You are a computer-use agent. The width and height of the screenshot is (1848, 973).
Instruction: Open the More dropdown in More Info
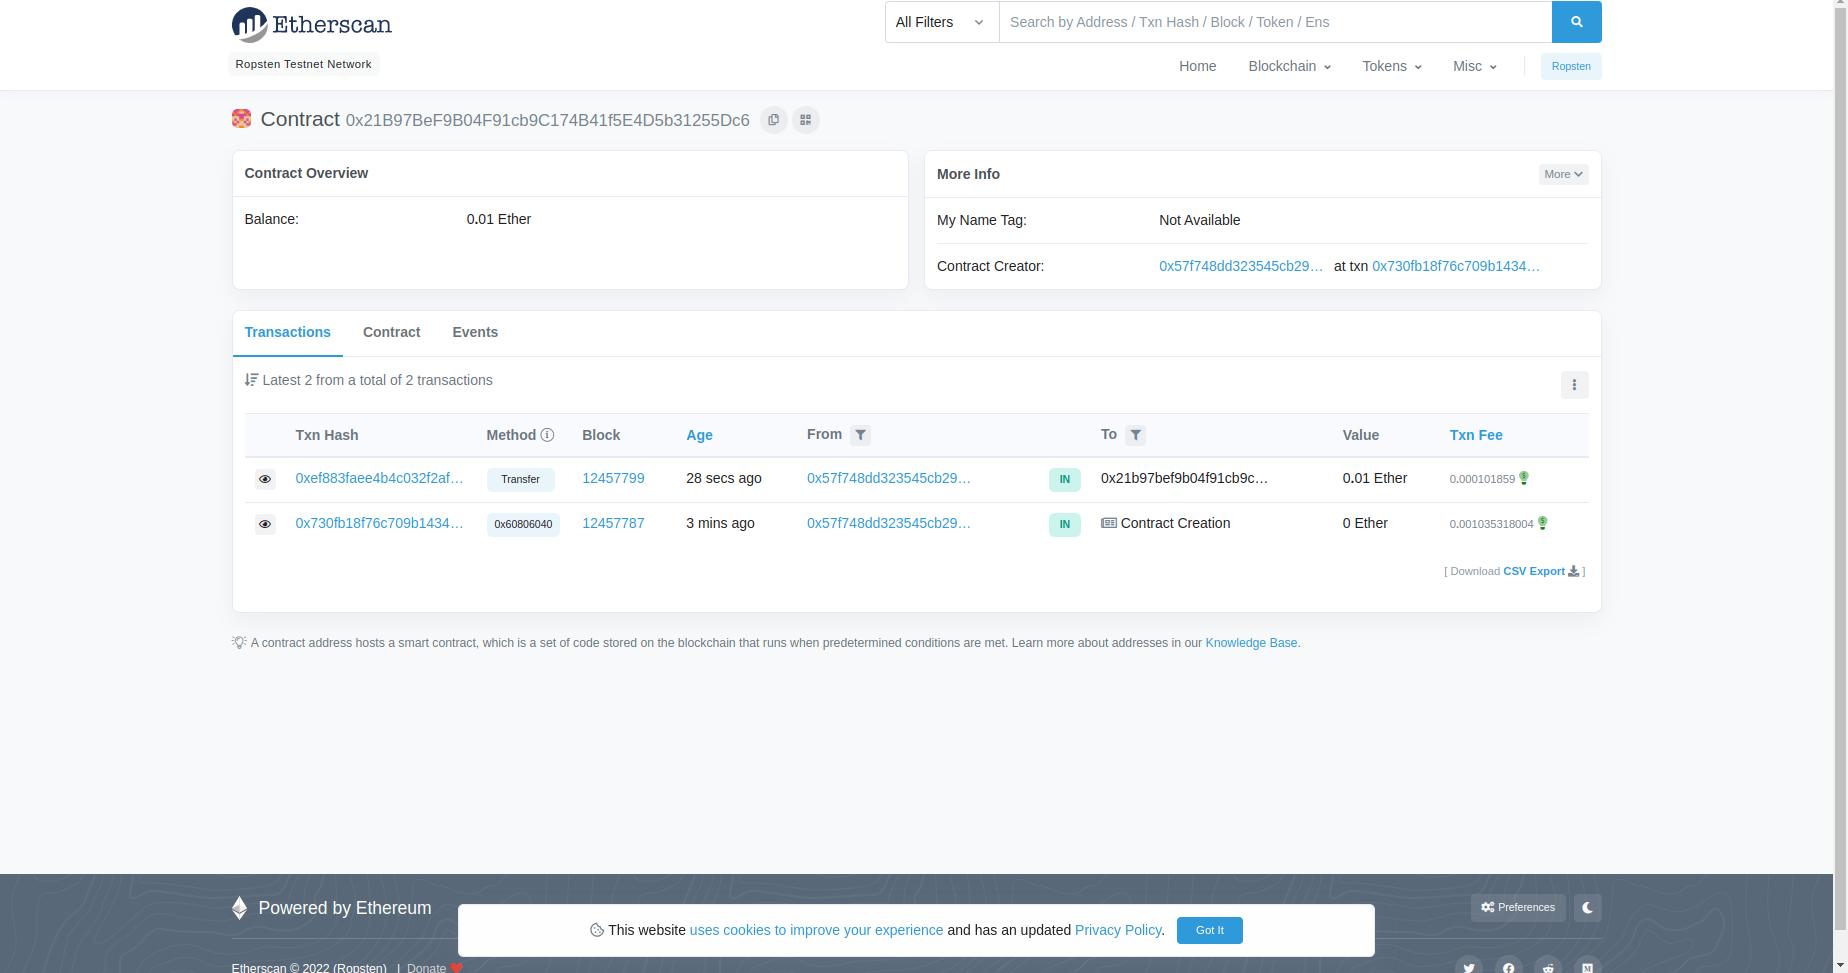1563,174
